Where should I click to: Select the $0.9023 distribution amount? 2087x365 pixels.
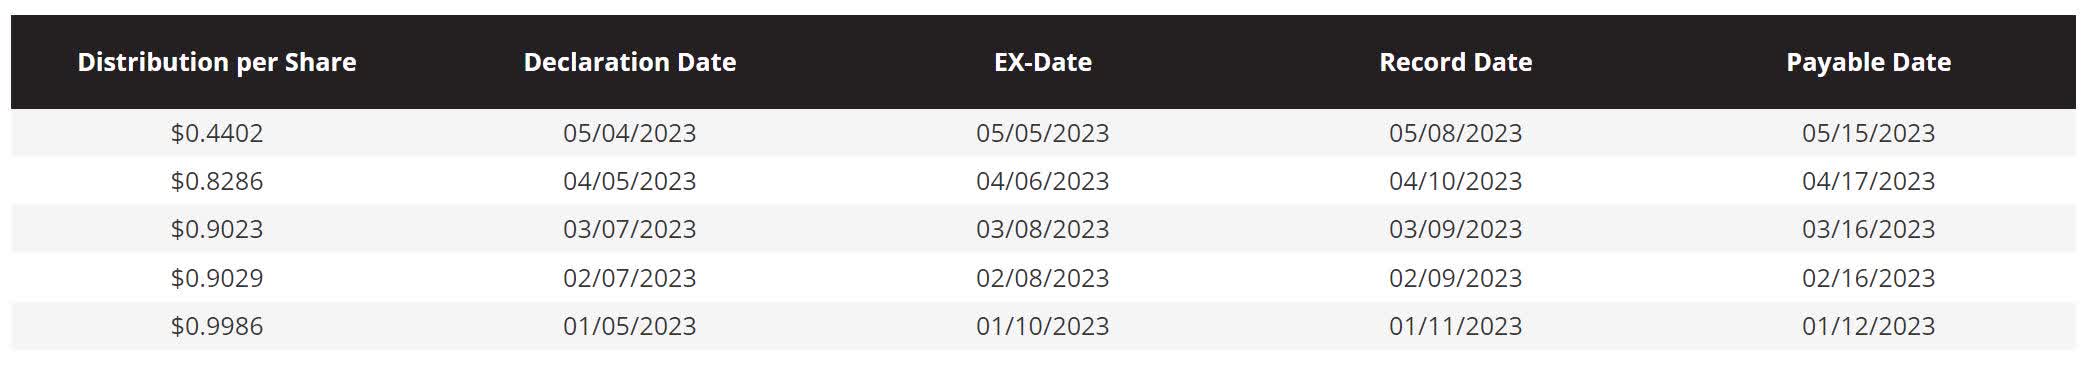[217, 229]
